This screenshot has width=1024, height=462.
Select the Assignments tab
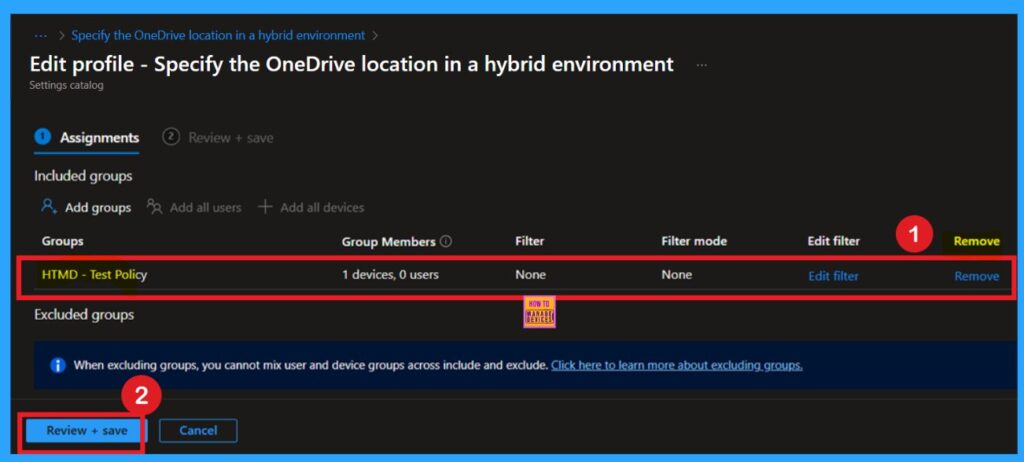coord(86,138)
